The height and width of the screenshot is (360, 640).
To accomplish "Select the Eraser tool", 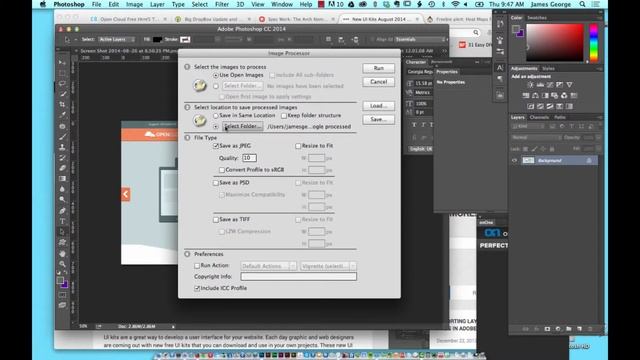I will point(62,168).
